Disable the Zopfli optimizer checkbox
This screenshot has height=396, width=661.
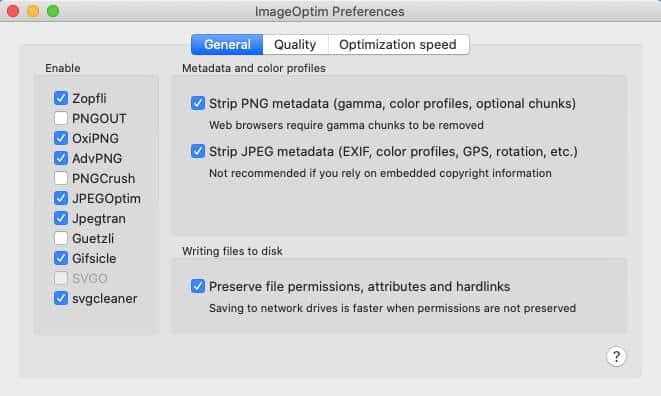pos(61,98)
